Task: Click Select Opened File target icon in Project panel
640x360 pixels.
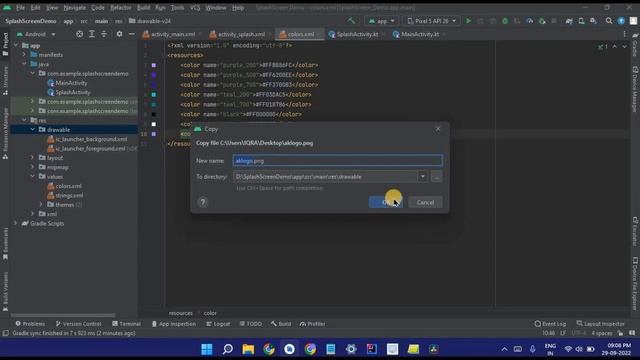Action: point(80,34)
